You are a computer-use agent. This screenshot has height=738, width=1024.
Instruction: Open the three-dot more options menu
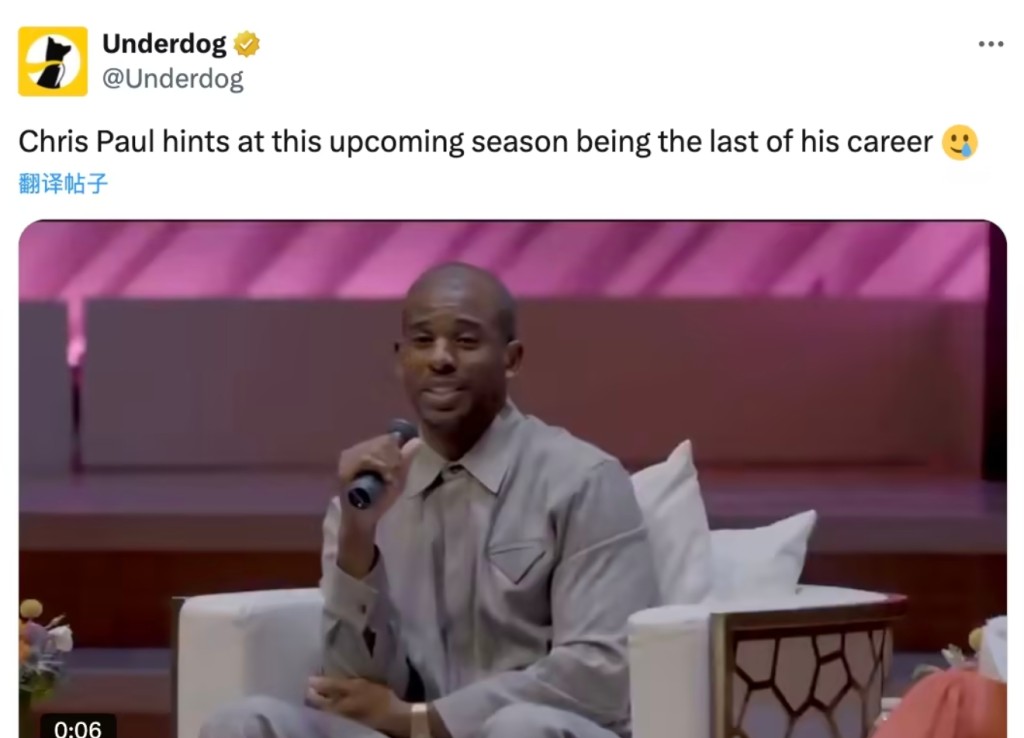[991, 44]
